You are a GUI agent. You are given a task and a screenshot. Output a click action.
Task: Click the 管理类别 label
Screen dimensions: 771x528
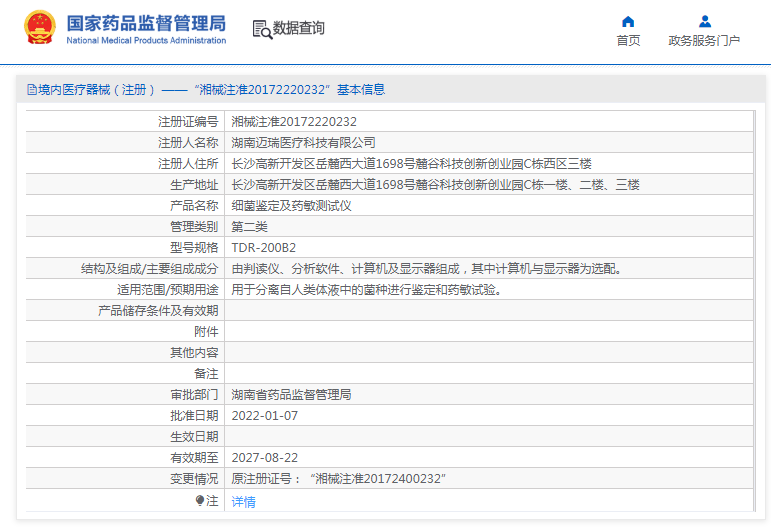(194, 227)
